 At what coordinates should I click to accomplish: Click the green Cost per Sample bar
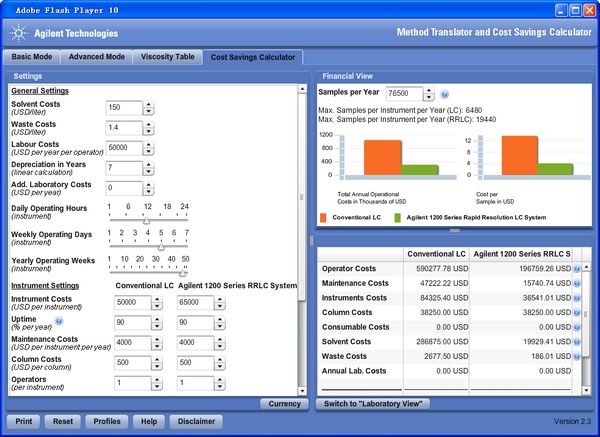(x=555, y=169)
